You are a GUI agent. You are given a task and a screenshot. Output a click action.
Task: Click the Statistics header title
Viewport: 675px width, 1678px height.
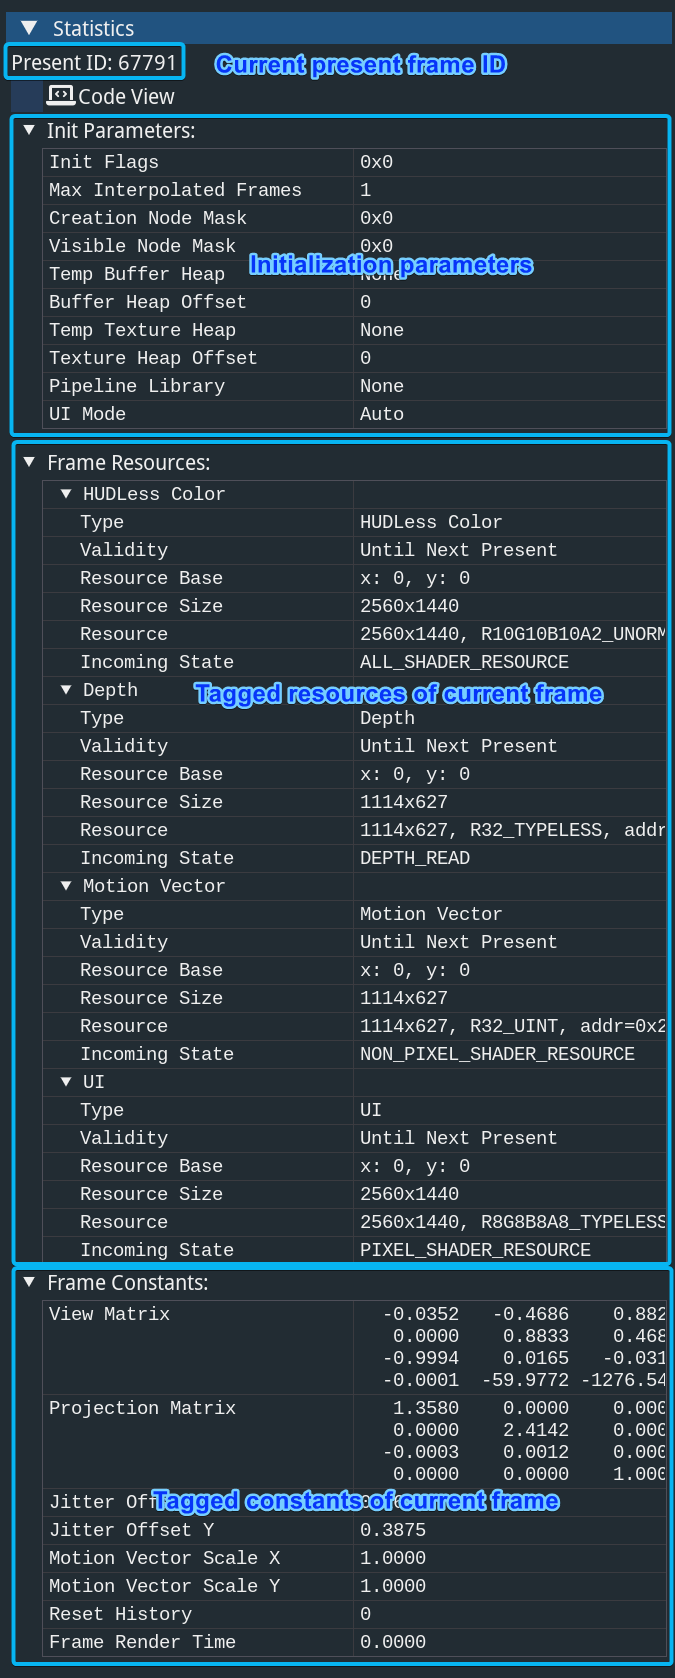(93, 28)
